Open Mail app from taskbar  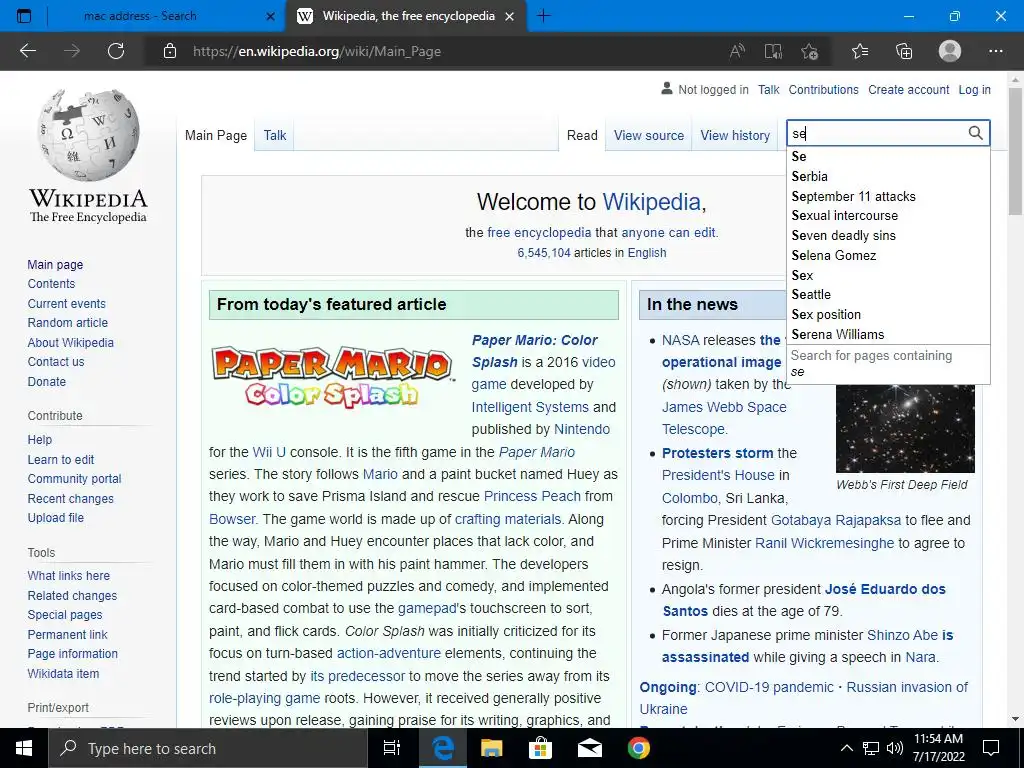tap(590, 748)
